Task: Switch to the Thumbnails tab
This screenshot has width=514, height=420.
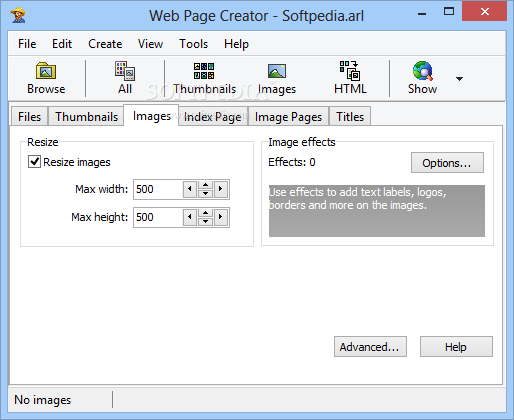Action: [x=86, y=117]
